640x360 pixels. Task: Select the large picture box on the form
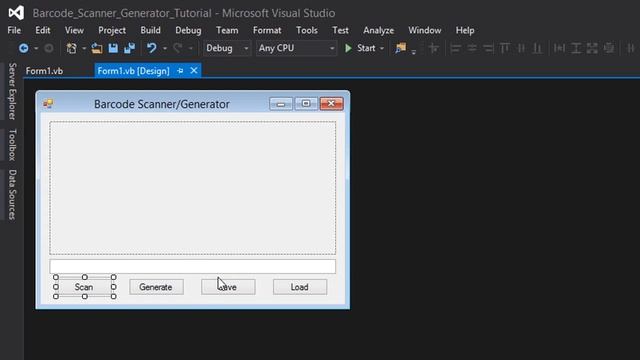pyautogui.click(x=193, y=188)
